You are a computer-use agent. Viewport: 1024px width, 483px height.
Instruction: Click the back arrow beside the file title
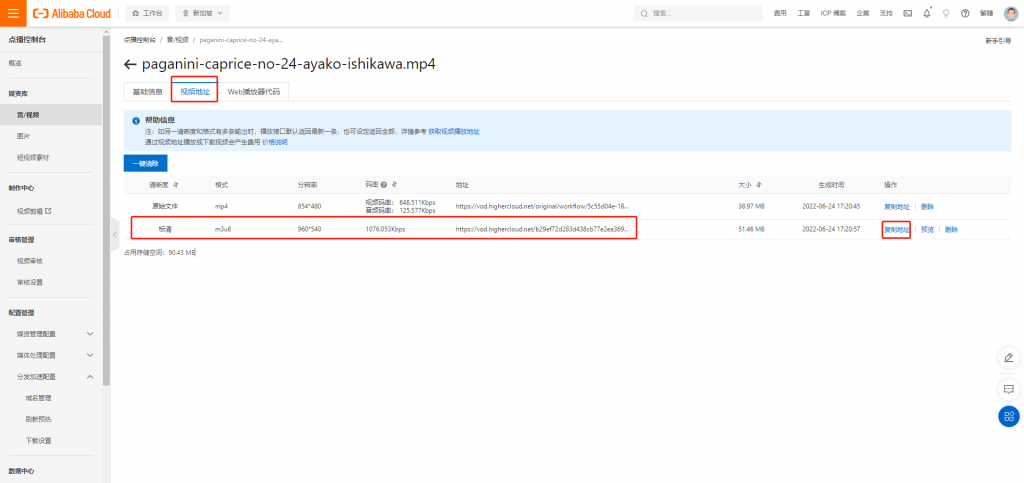pos(130,65)
